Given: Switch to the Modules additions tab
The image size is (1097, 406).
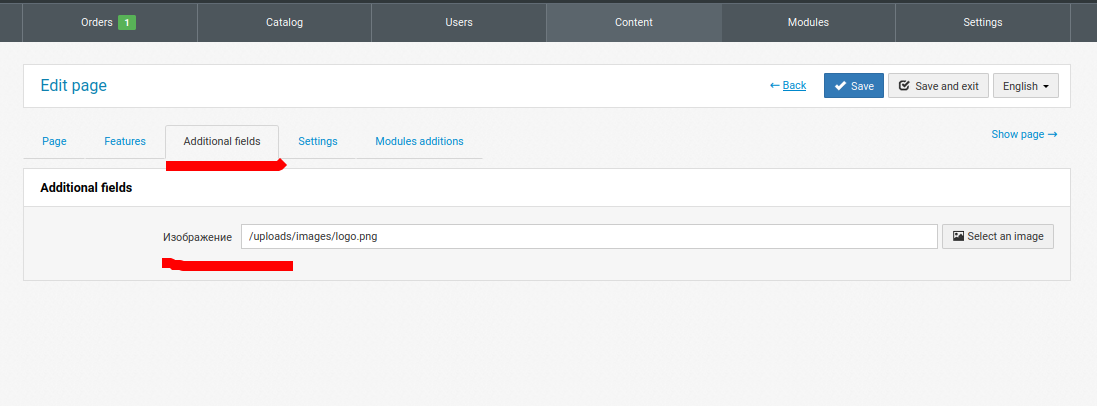Looking at the screenshot, I should pyautogui.click(x=419, y=141).
